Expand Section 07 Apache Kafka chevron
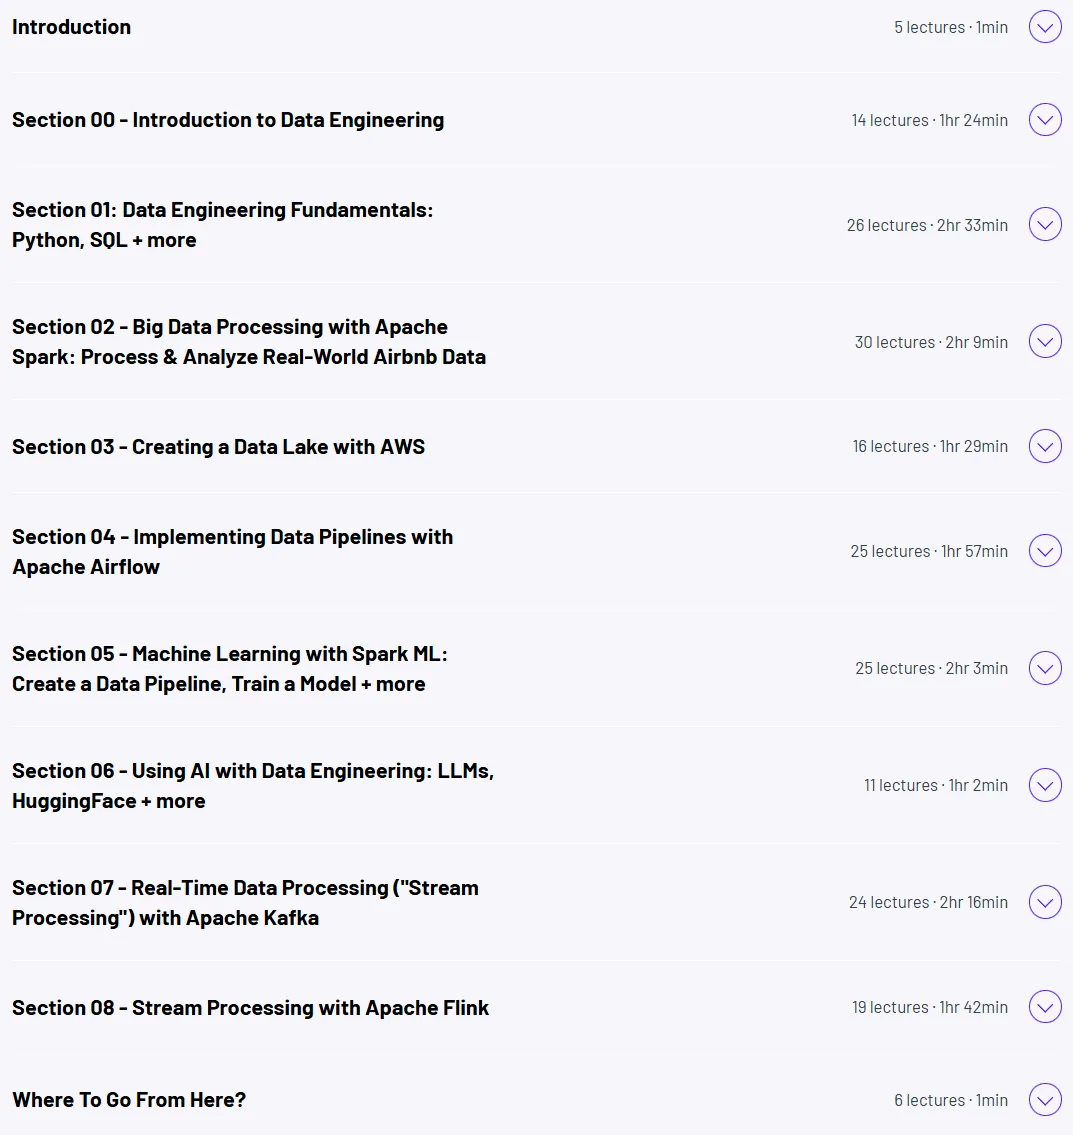This screenshot has width=1073, height=1135. 1045,902
